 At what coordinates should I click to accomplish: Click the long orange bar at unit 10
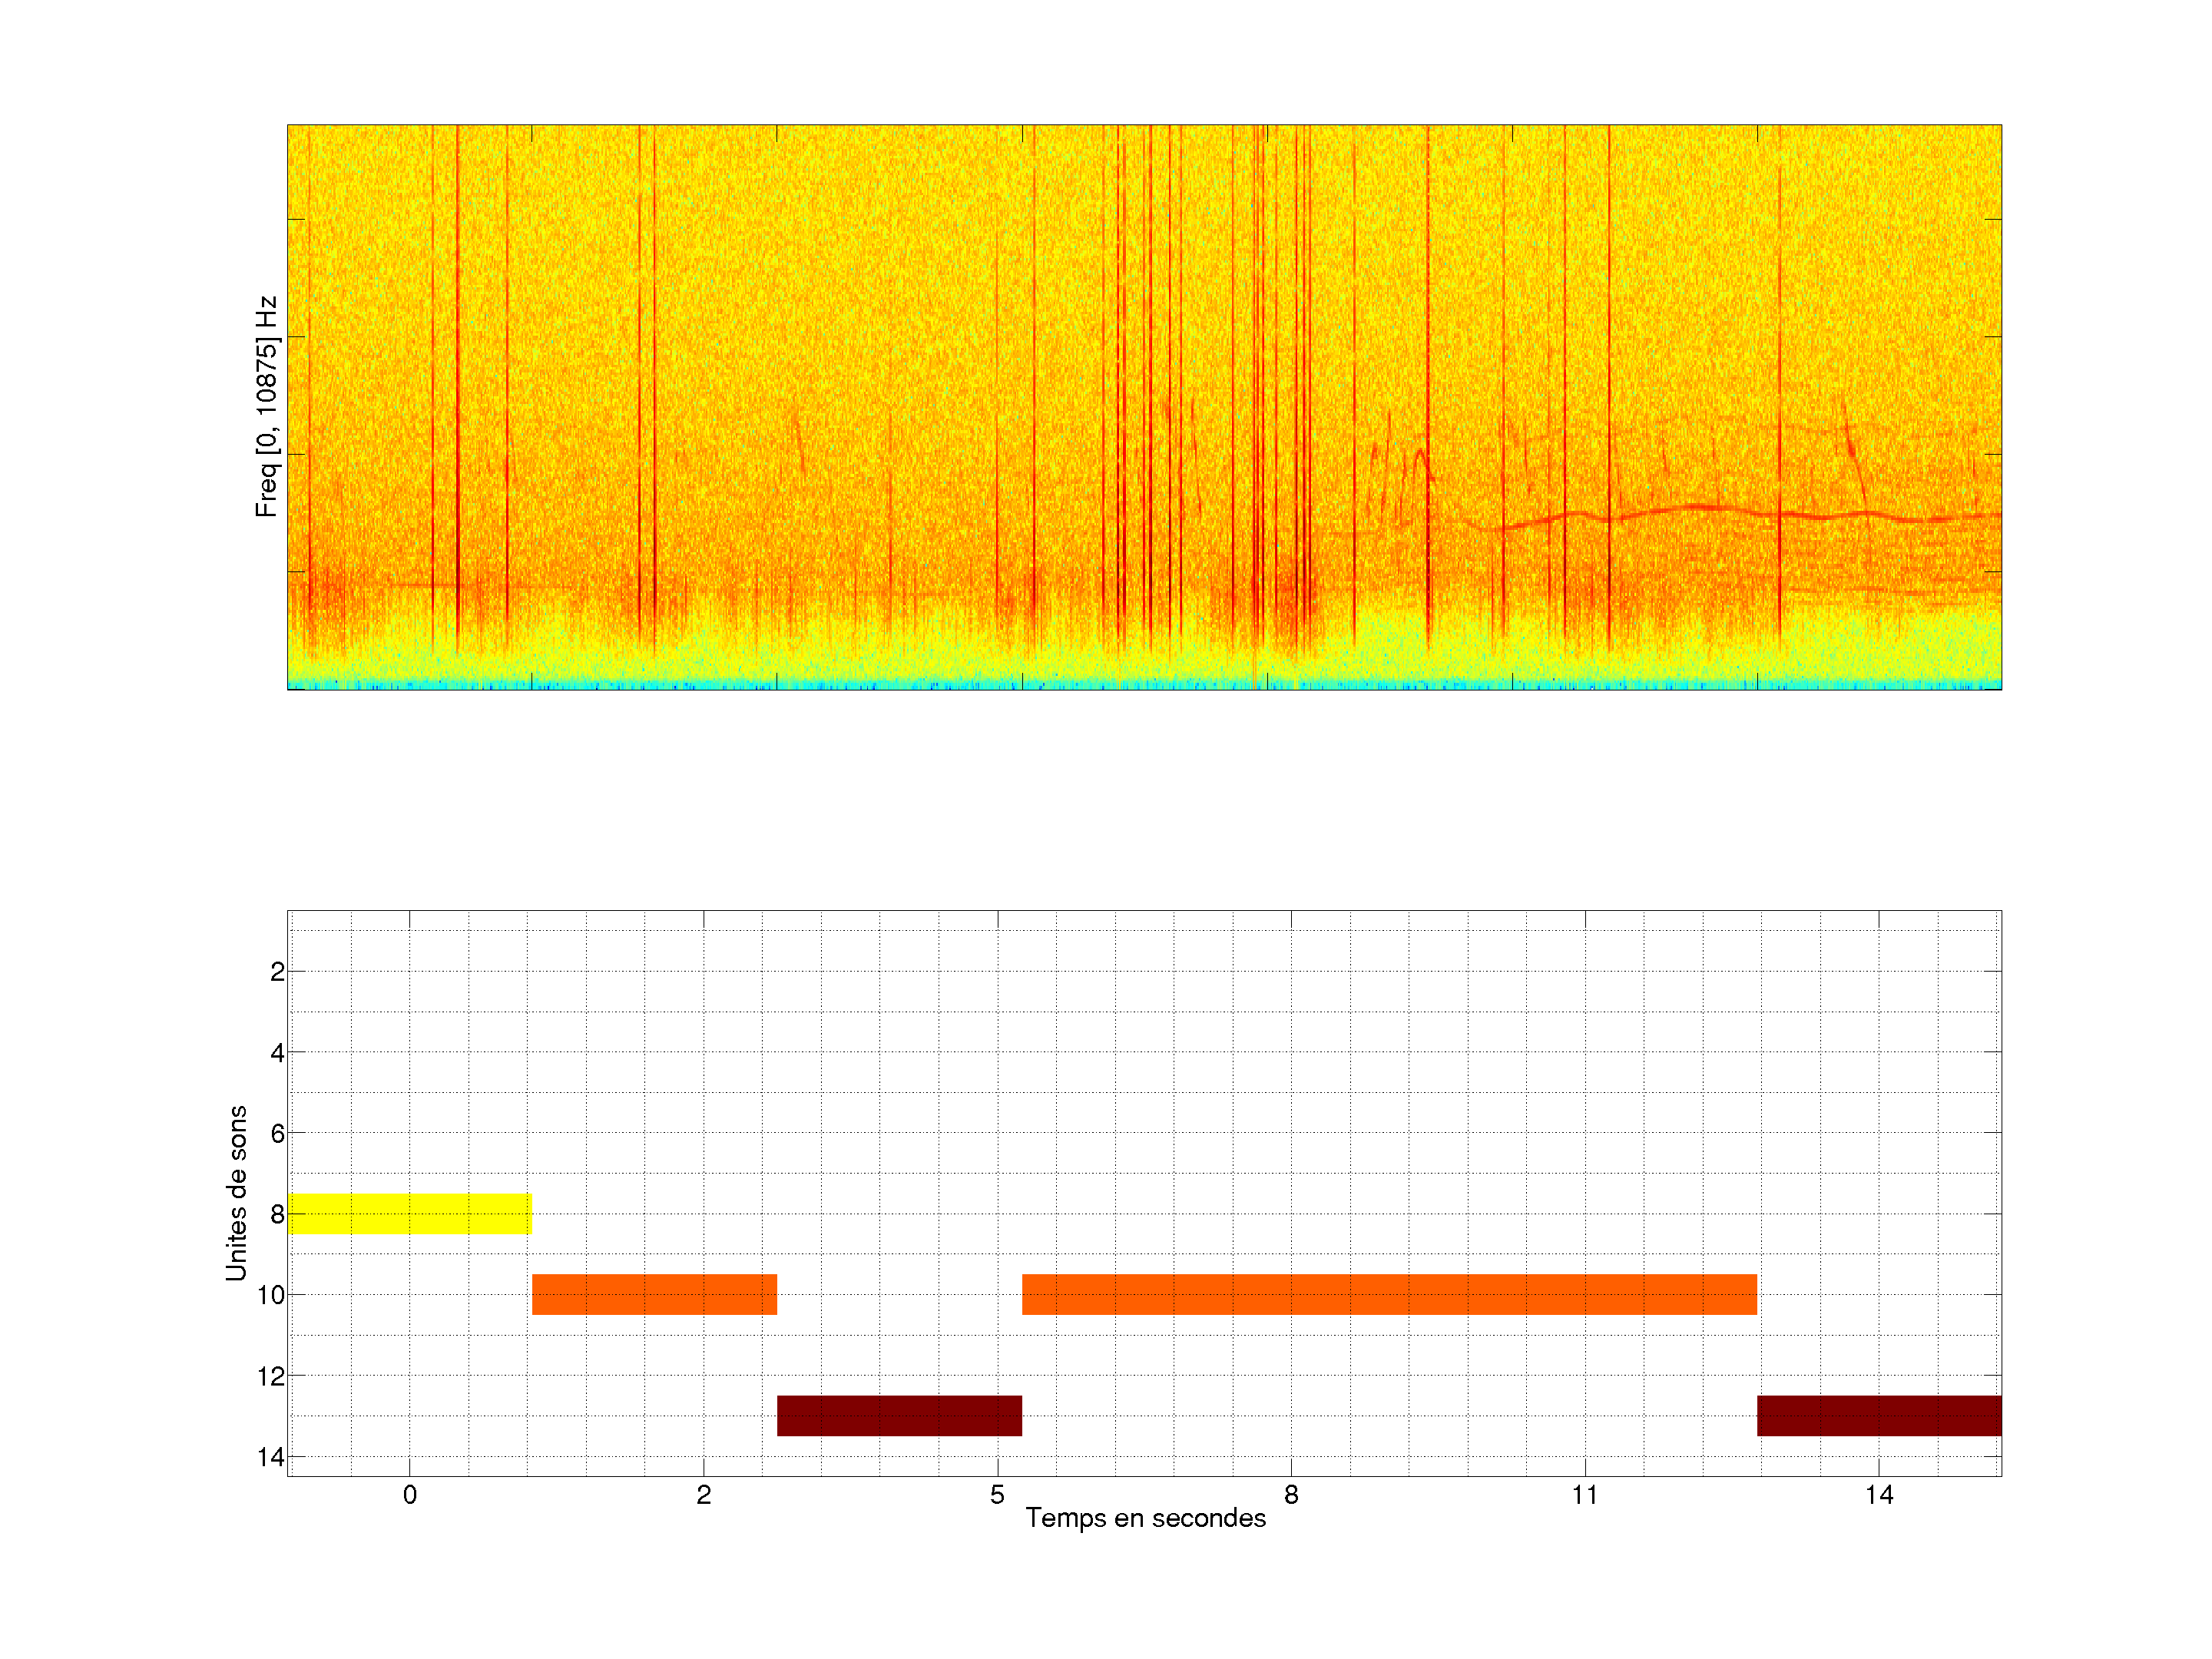click(x=1389, y=1294)
